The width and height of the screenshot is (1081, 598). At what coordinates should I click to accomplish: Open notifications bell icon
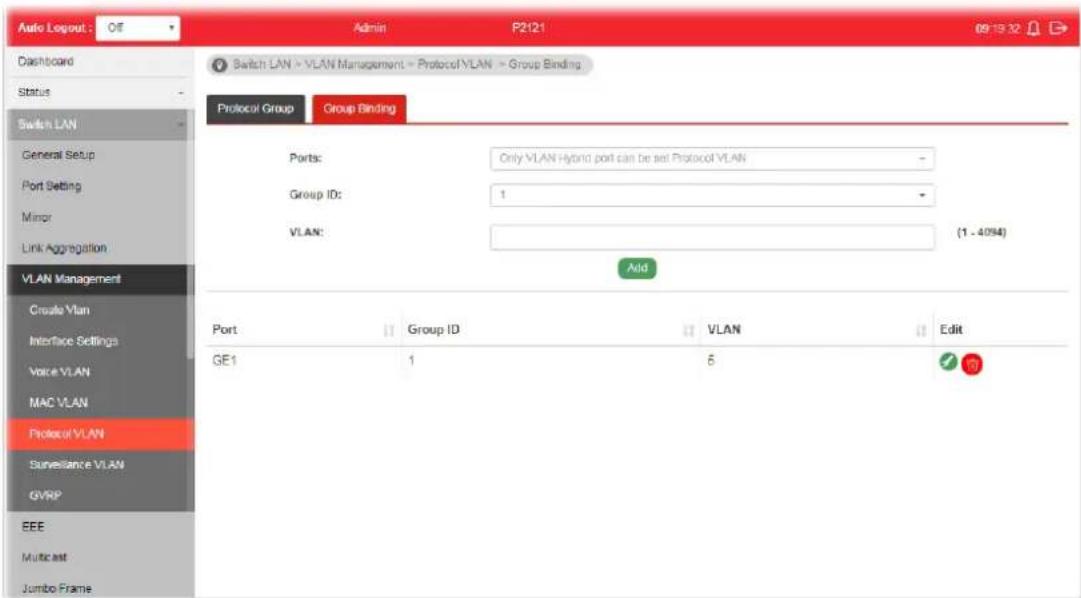(1033, 28)
